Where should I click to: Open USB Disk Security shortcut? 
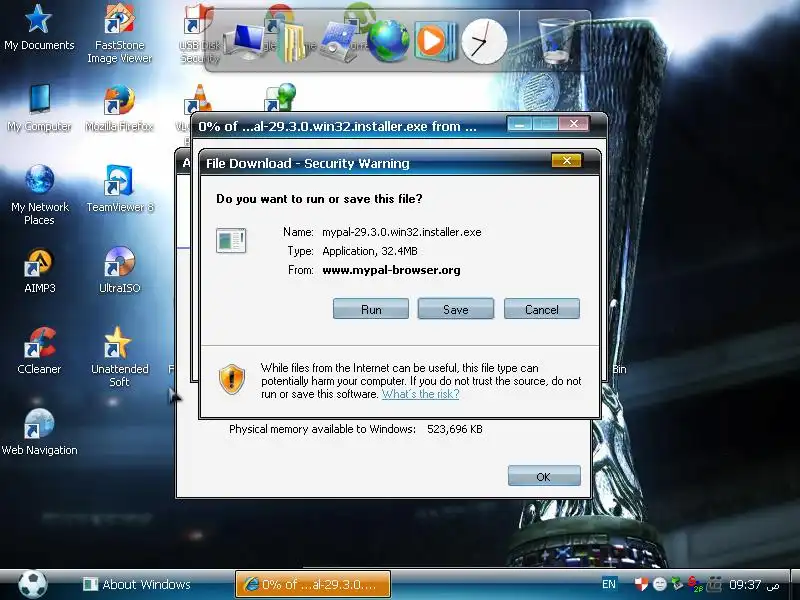(199, 36)
